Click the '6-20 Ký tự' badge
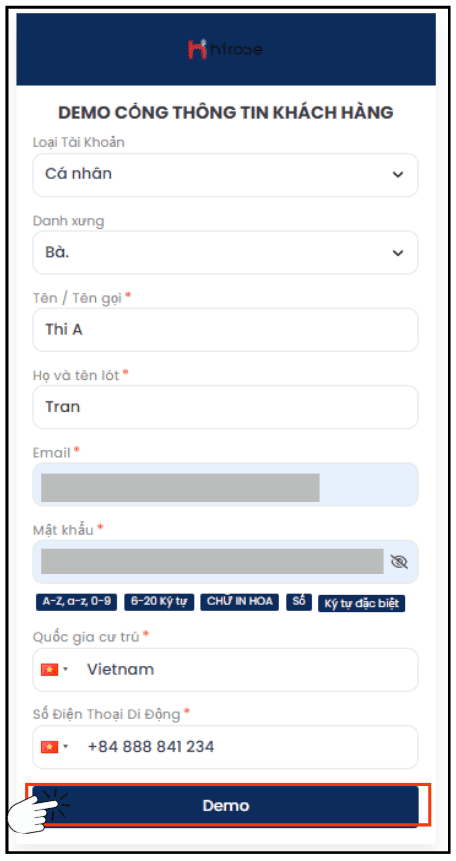The height and width of the screenshot is (861, 456). [159, 601]
